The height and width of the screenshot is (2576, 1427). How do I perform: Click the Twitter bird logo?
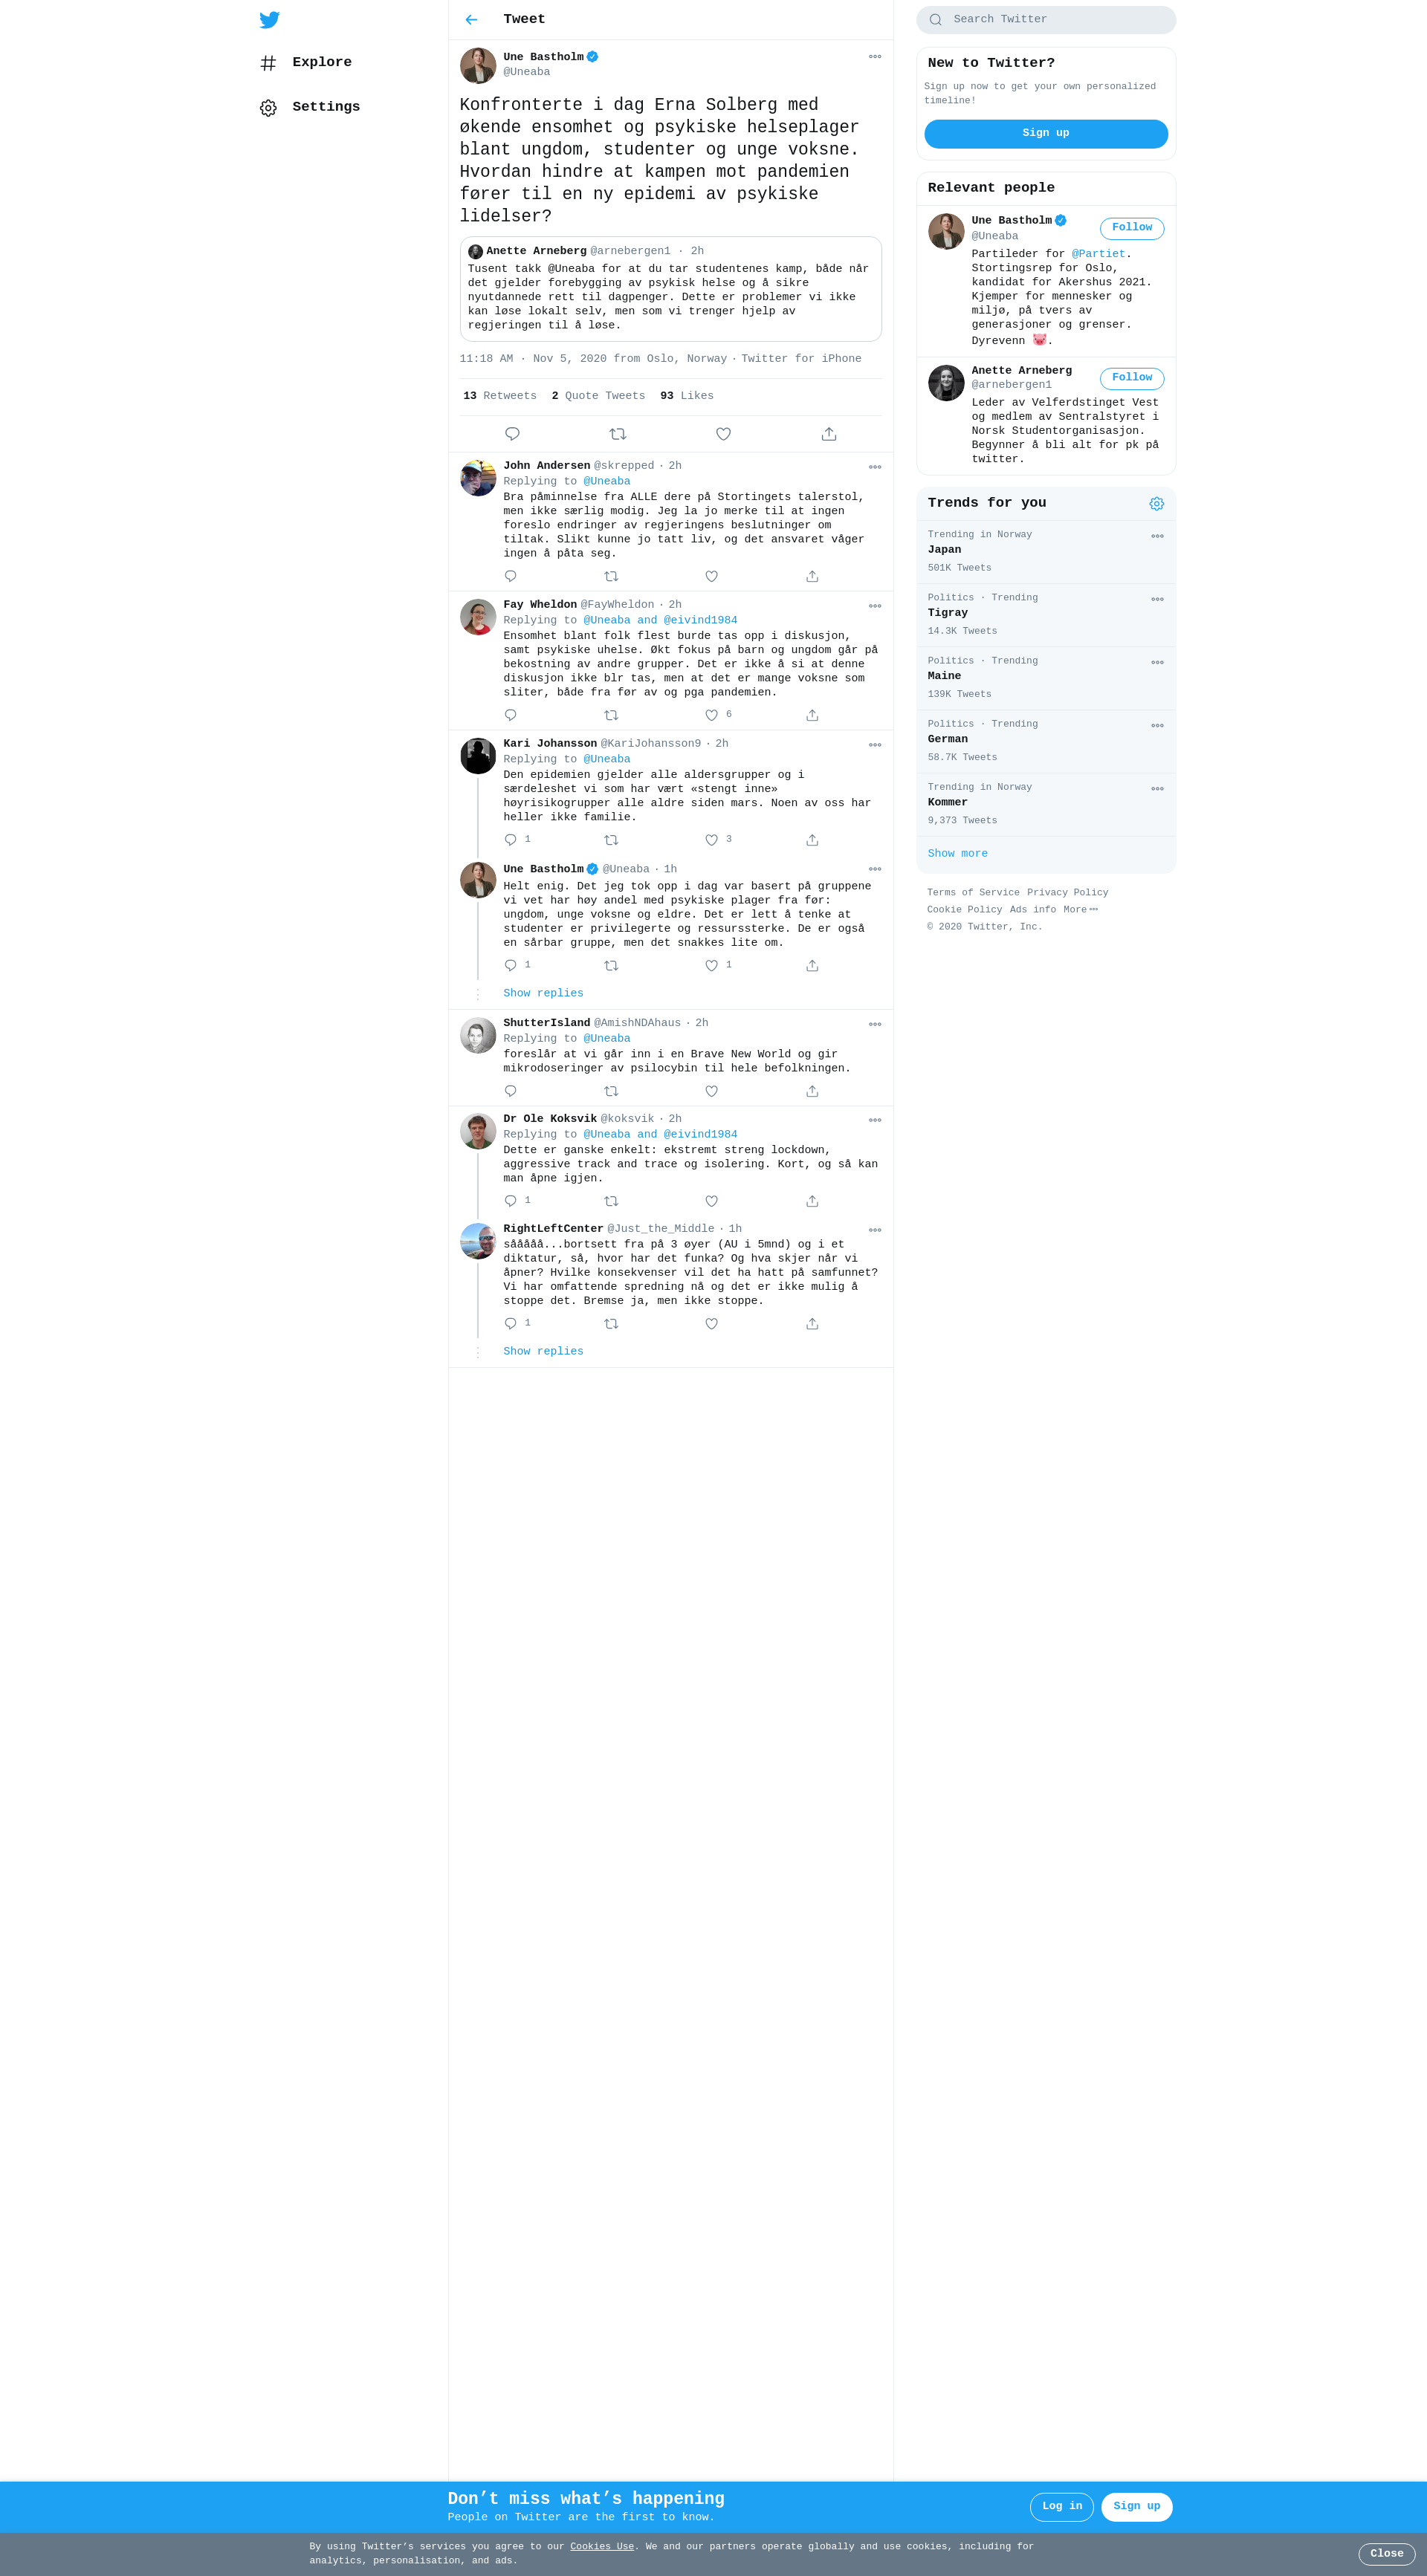(269, 20)
